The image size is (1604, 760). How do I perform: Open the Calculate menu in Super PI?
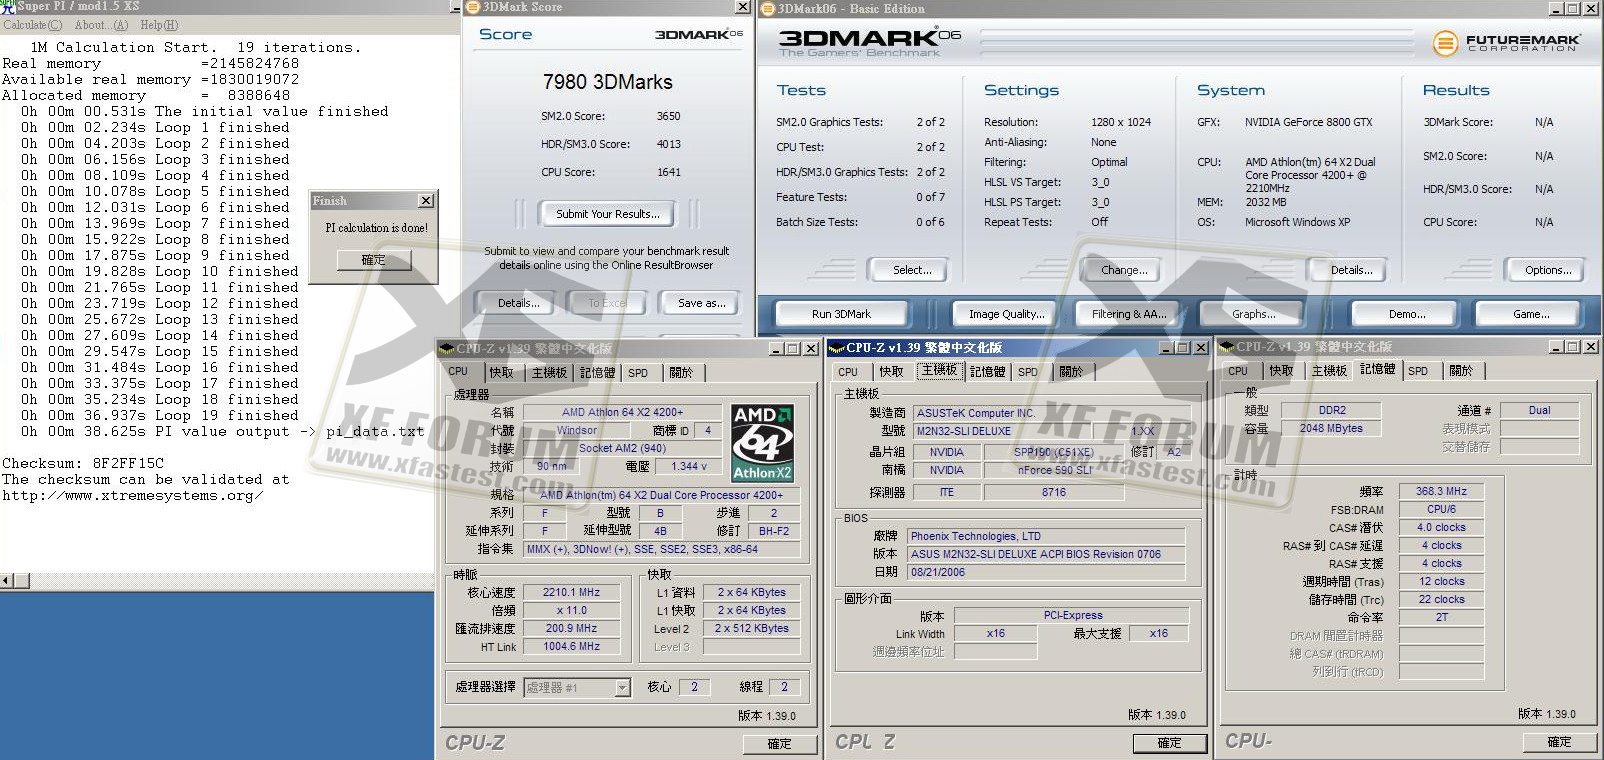(x=32, y=25)
